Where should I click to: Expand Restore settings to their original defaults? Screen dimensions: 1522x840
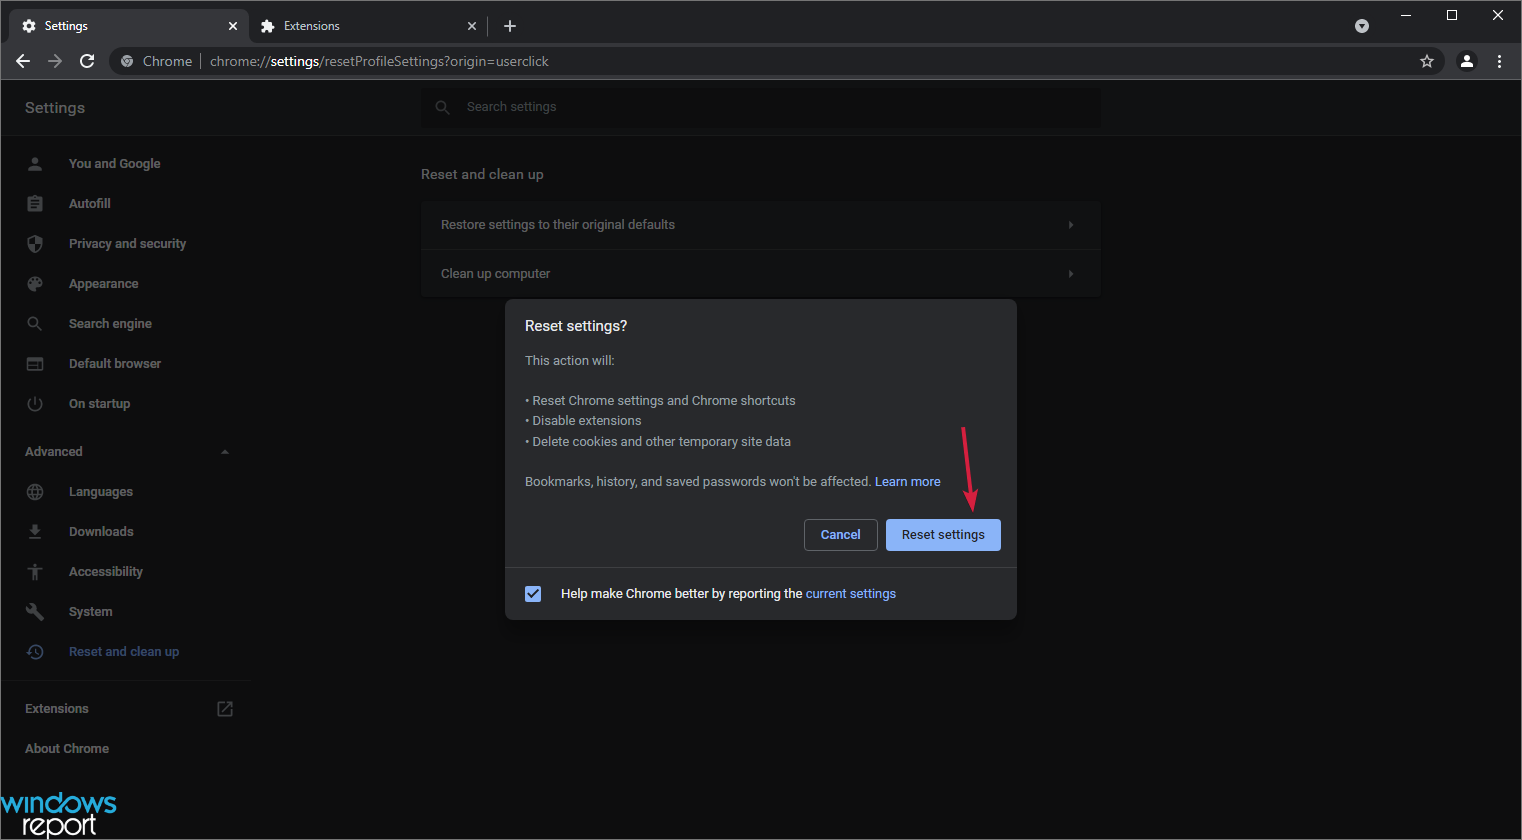click(x=760, y=225)
